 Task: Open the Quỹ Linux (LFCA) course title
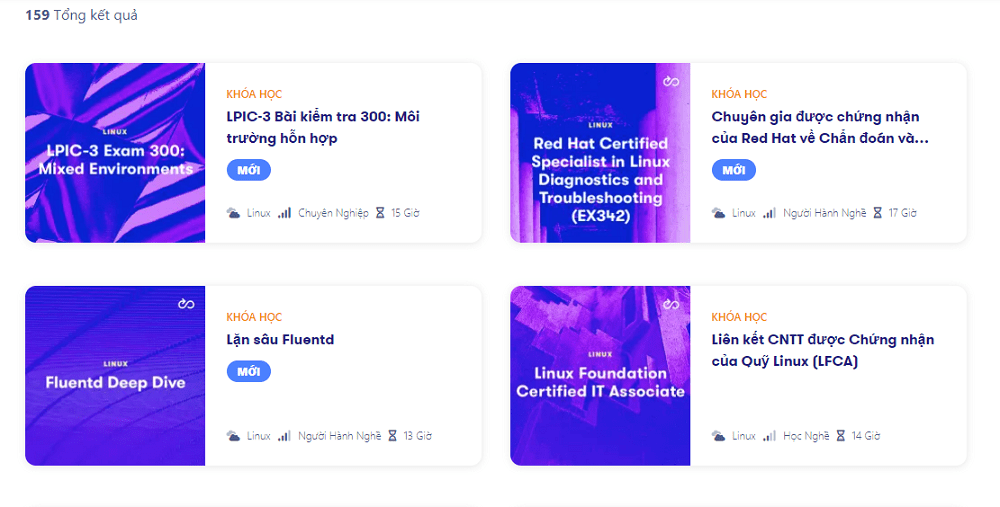tap(822, 350)
